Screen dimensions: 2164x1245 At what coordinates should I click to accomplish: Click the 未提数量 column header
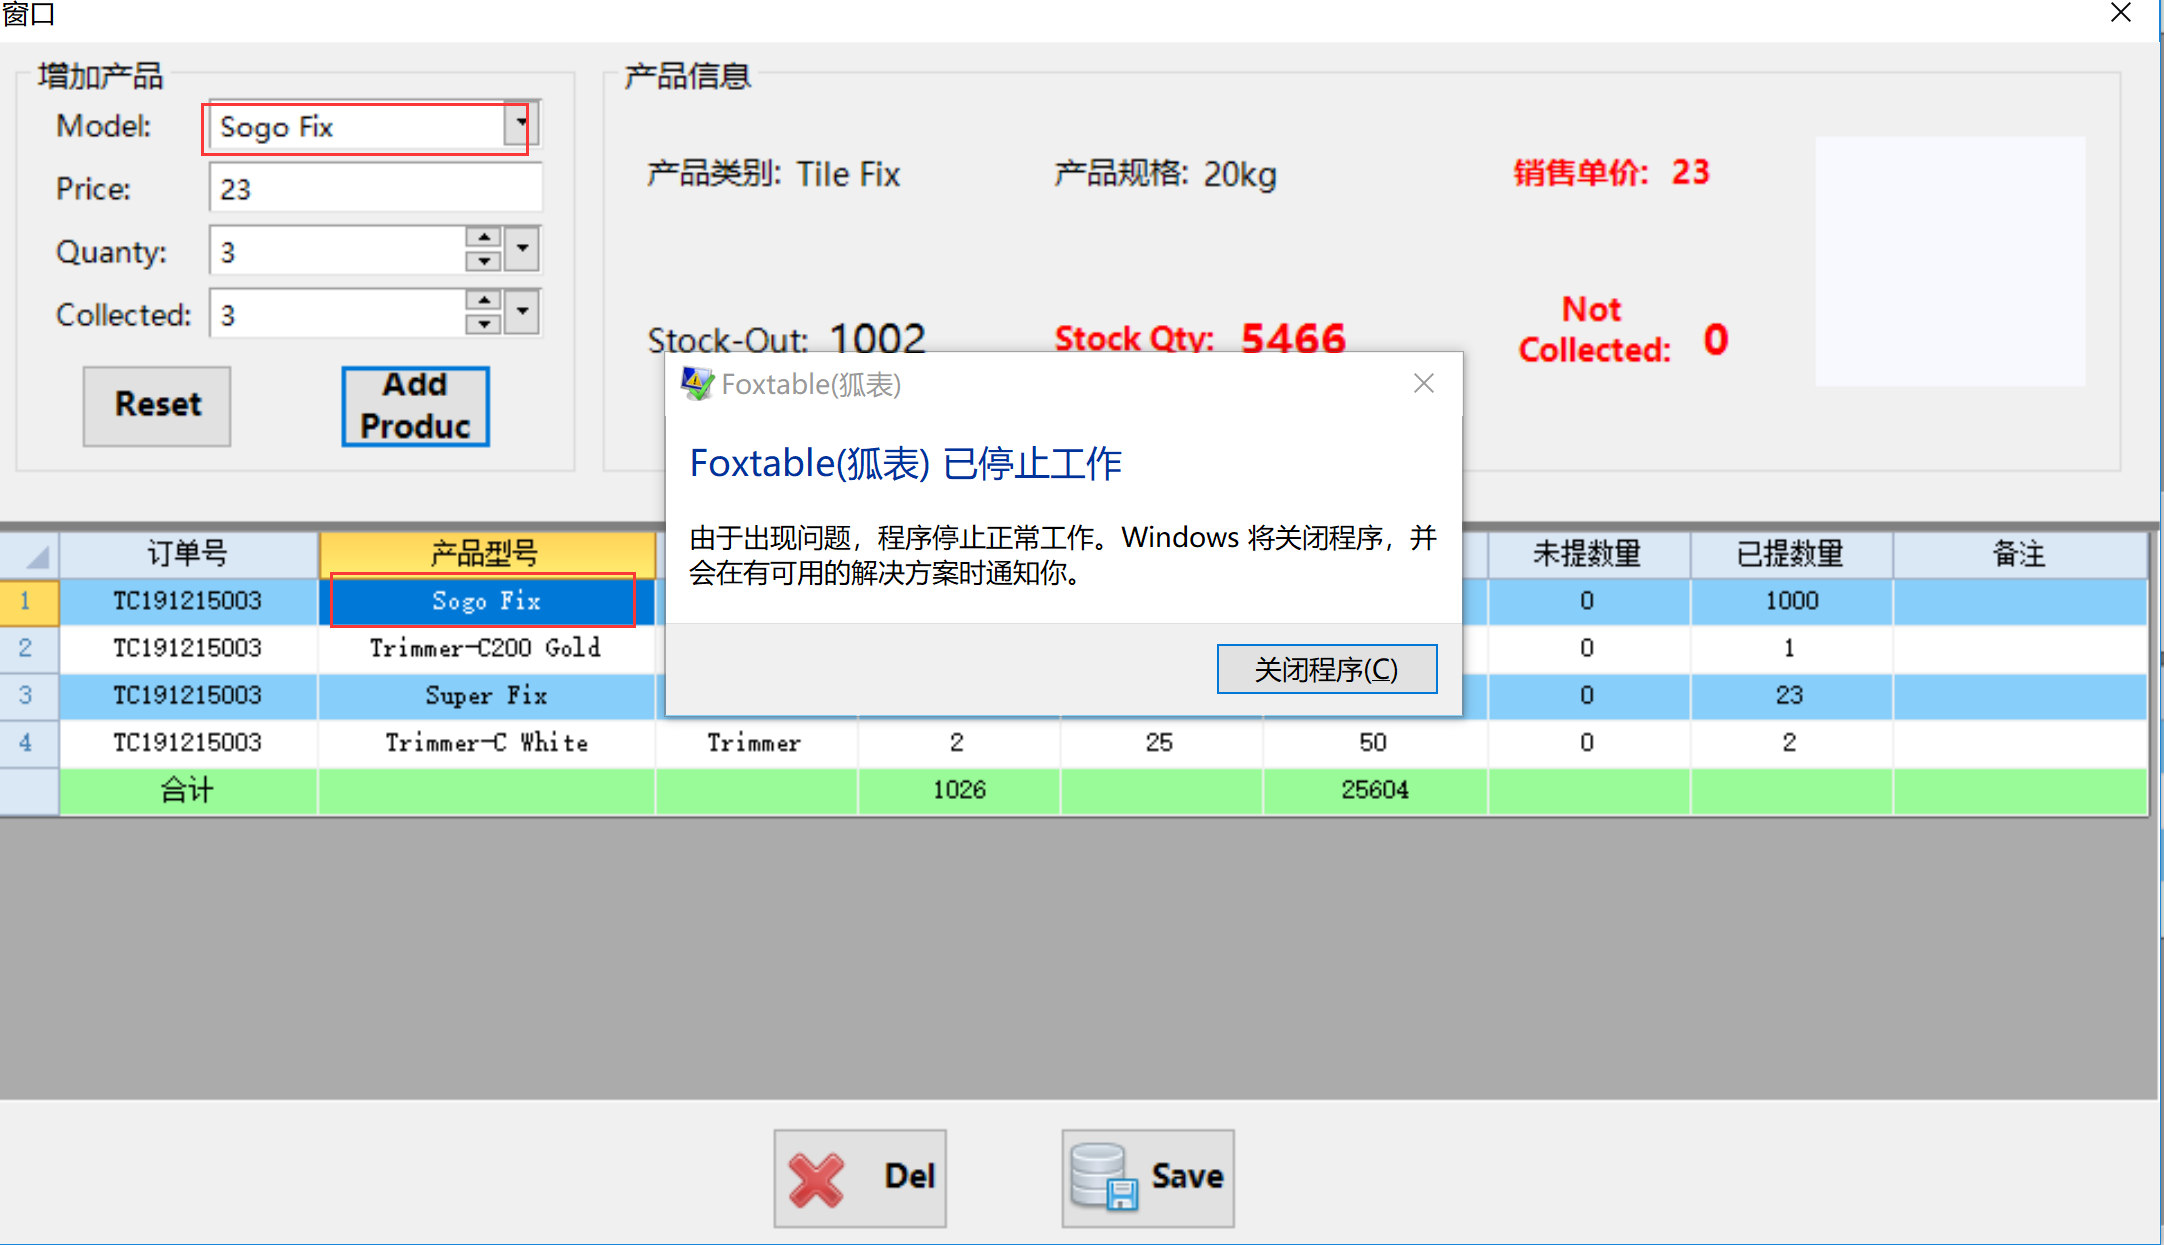pos(1588,554)
